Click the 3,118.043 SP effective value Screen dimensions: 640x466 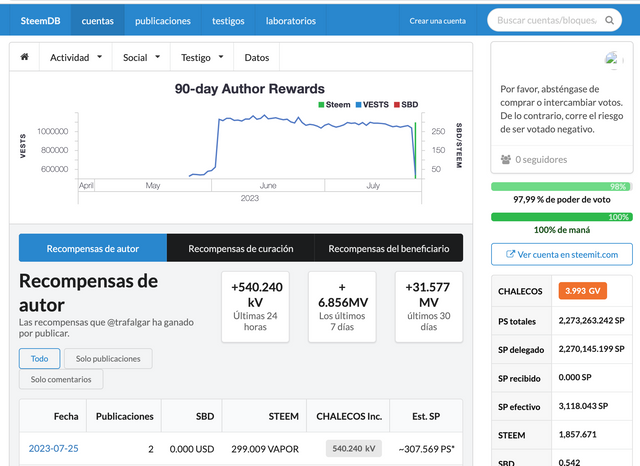tap(583, 406)
